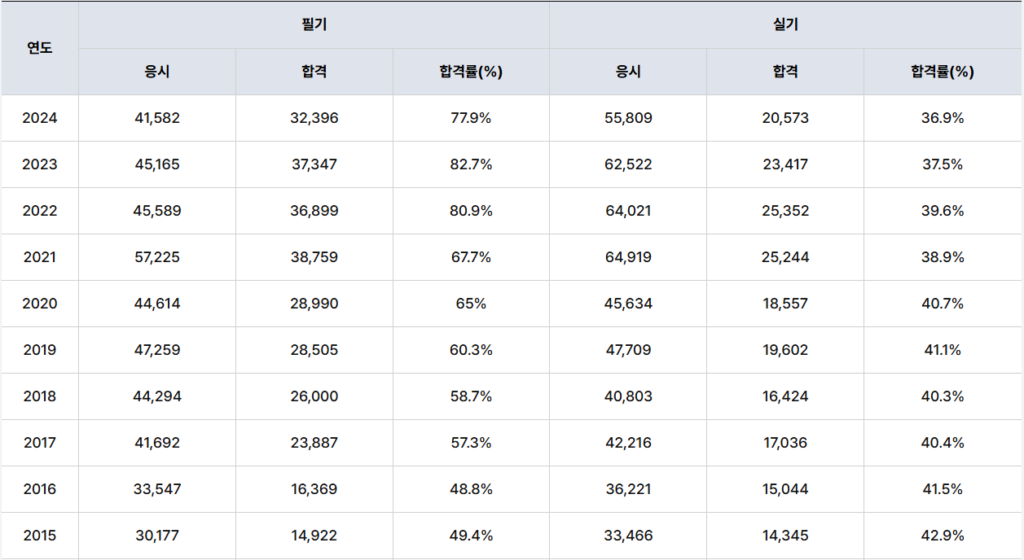Select the 필기 group header
The height and width of the screenshot is (560, 1024).
(314, 25)
